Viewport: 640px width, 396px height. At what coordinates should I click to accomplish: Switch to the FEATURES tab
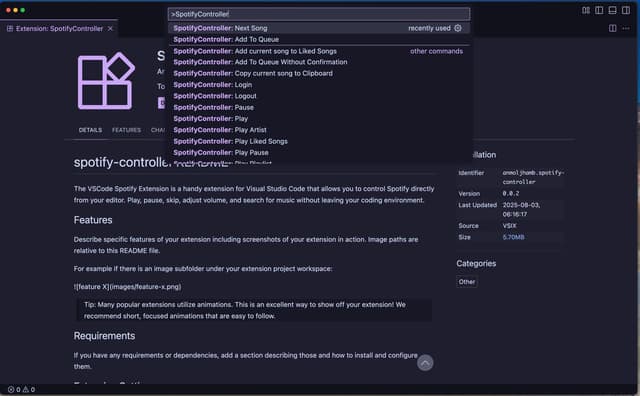[x=126, y=130]
